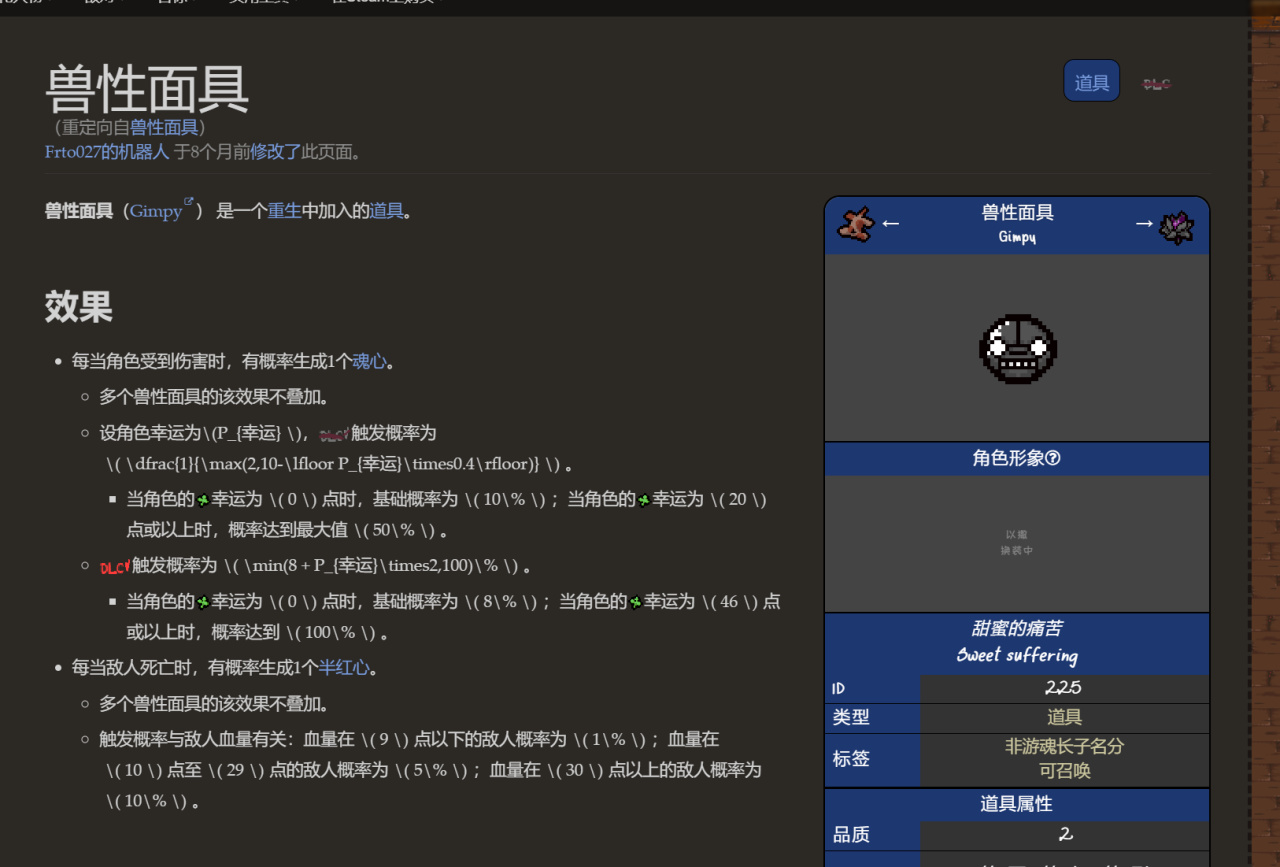Open the 半红心 link
Screen dimensions: 1280x867
point(344,667)
